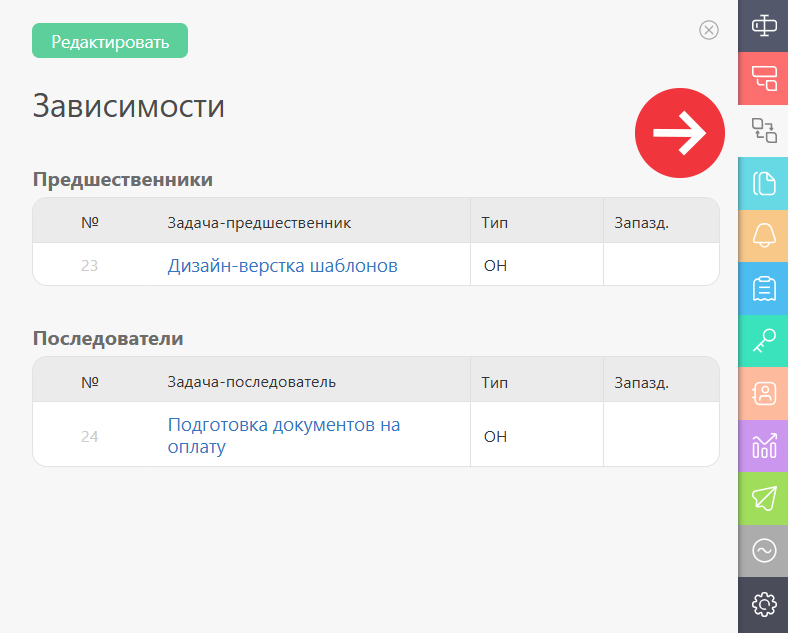Viewport: 788px width, 633px height.
Task: Click predecessor number 23 cell
Action: coord(89,265)
